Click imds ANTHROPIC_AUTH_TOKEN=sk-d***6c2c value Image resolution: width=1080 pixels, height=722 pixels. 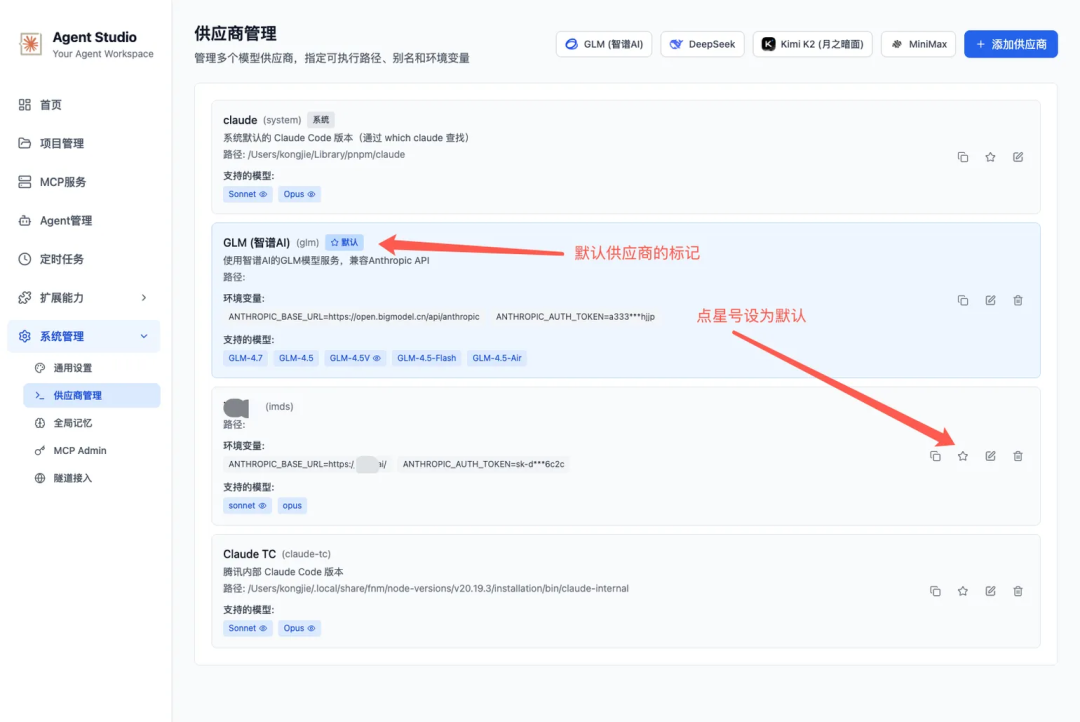[x=484, y=464]
